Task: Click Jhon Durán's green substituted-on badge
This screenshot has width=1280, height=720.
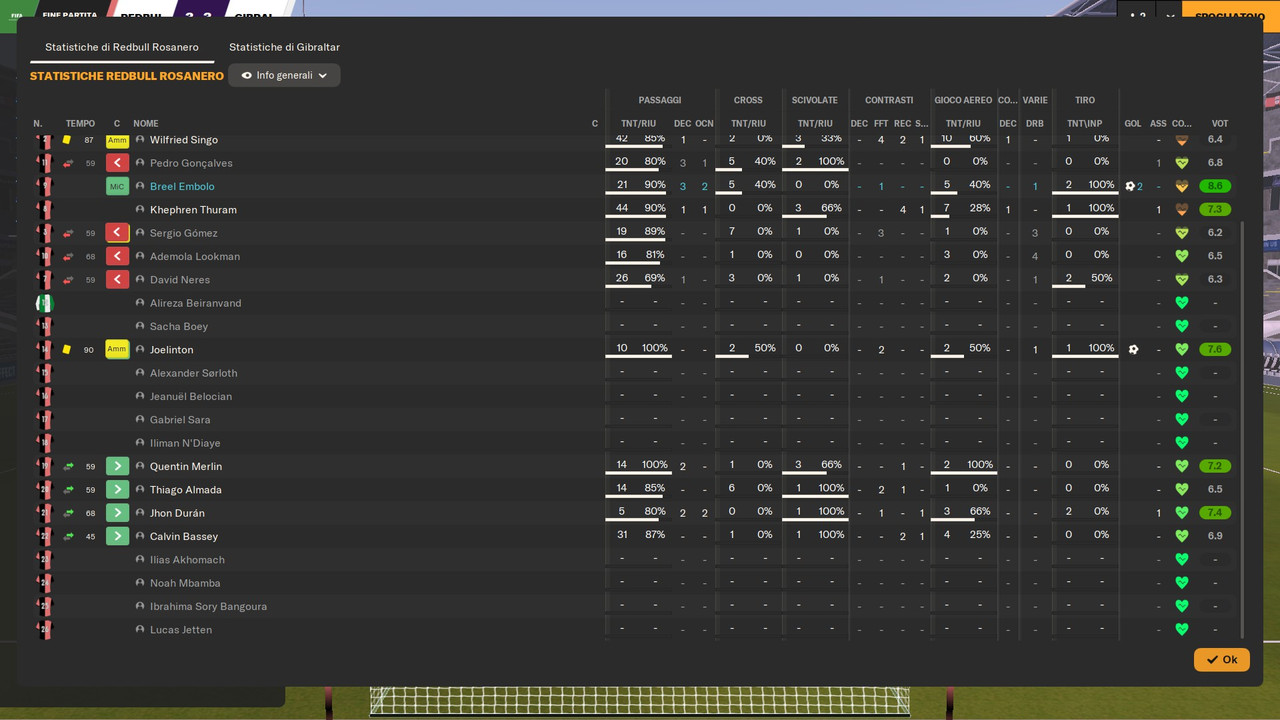Action: tap(117, 513)
